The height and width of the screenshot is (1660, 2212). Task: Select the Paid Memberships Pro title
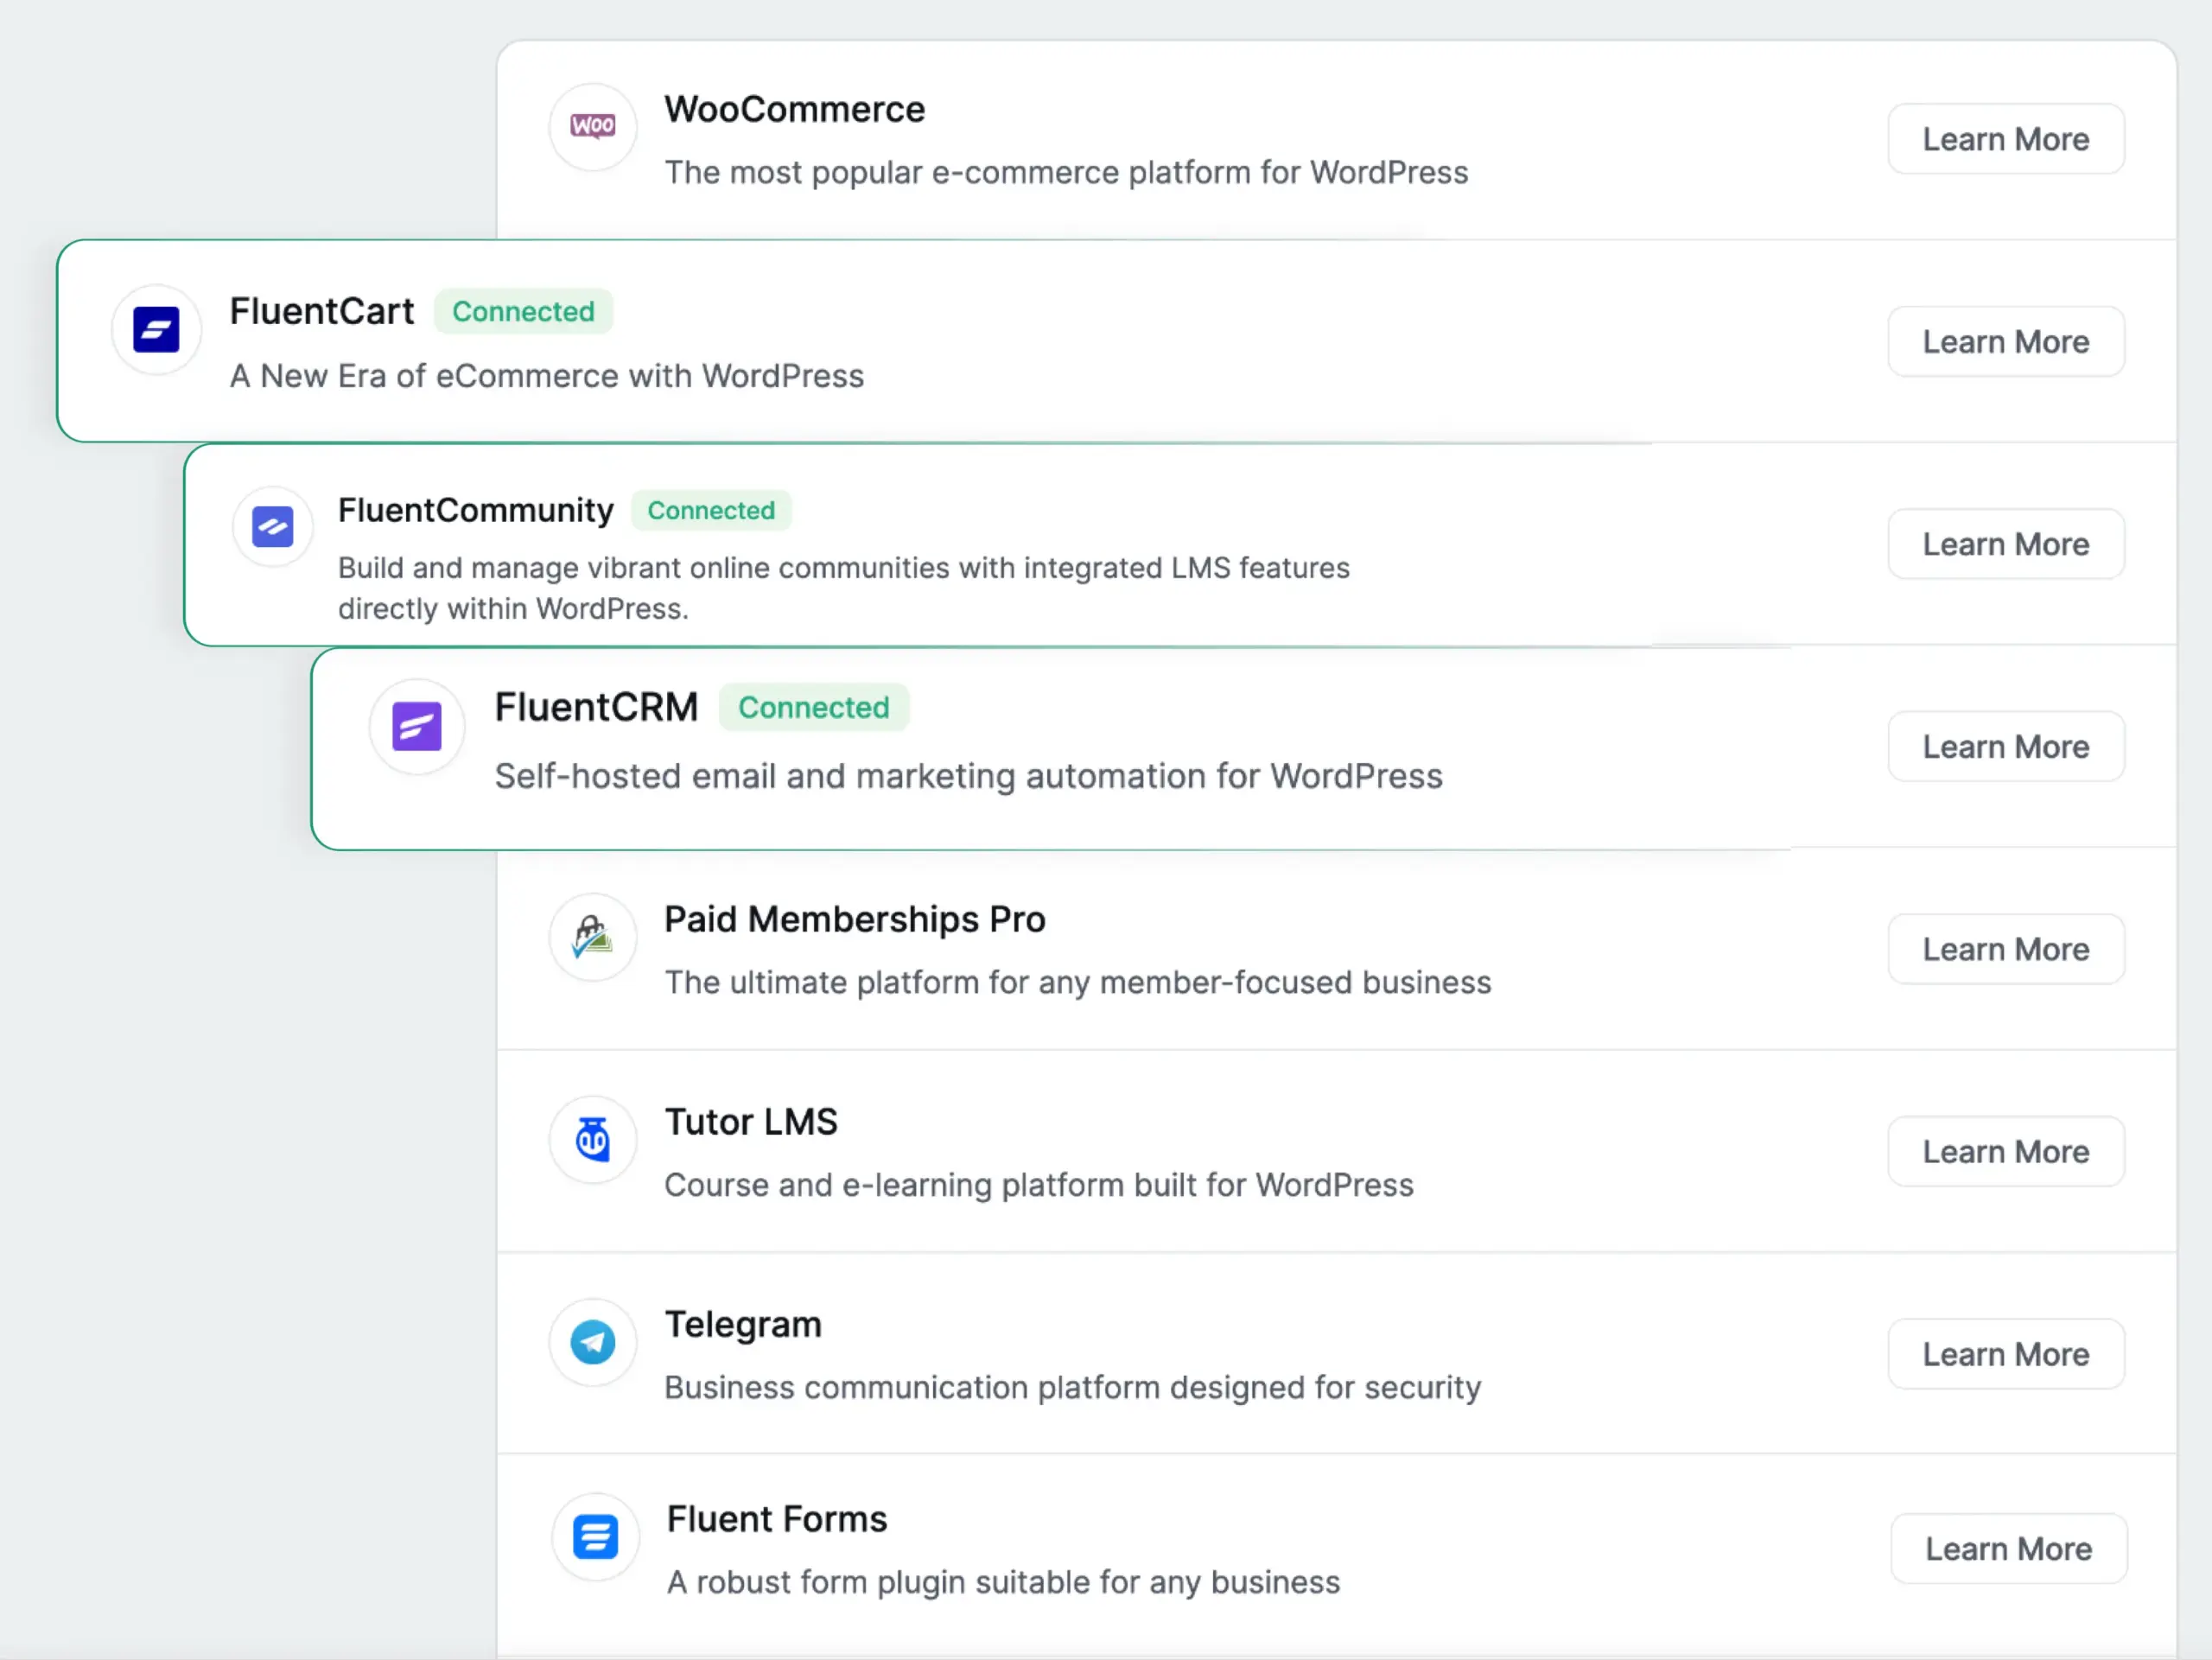(x=855, y=920)
